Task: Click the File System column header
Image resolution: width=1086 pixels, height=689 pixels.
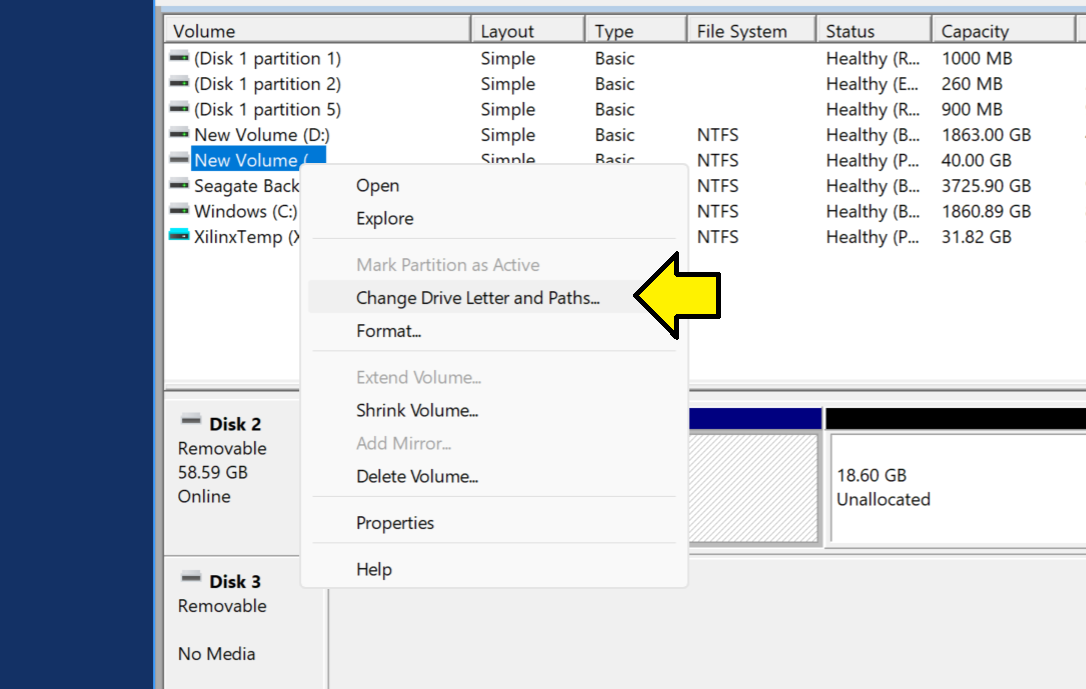Action: [x=742, y=31]
